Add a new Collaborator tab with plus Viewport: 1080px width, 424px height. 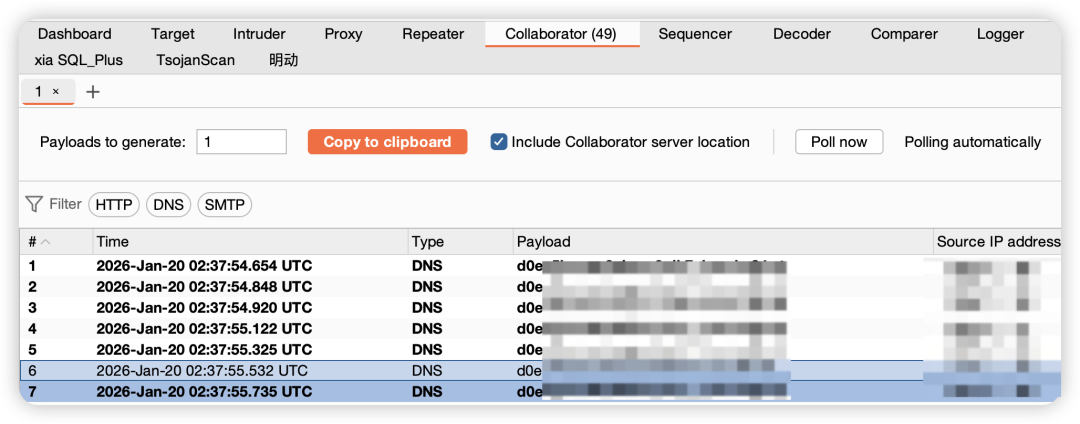(x=93, y=92)
